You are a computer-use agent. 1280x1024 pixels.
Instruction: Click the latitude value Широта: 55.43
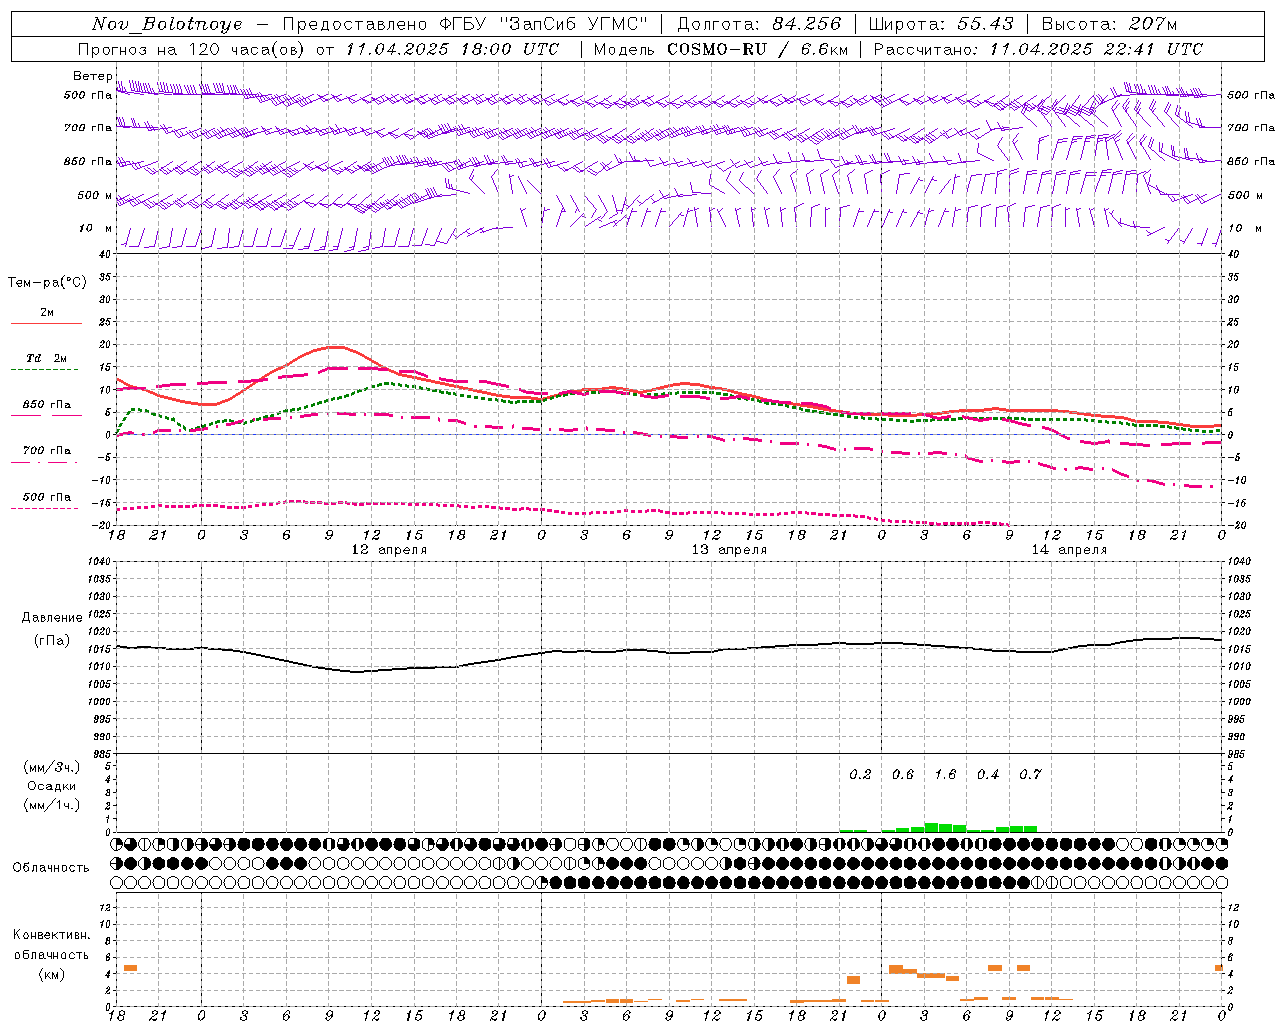point(941,24)
